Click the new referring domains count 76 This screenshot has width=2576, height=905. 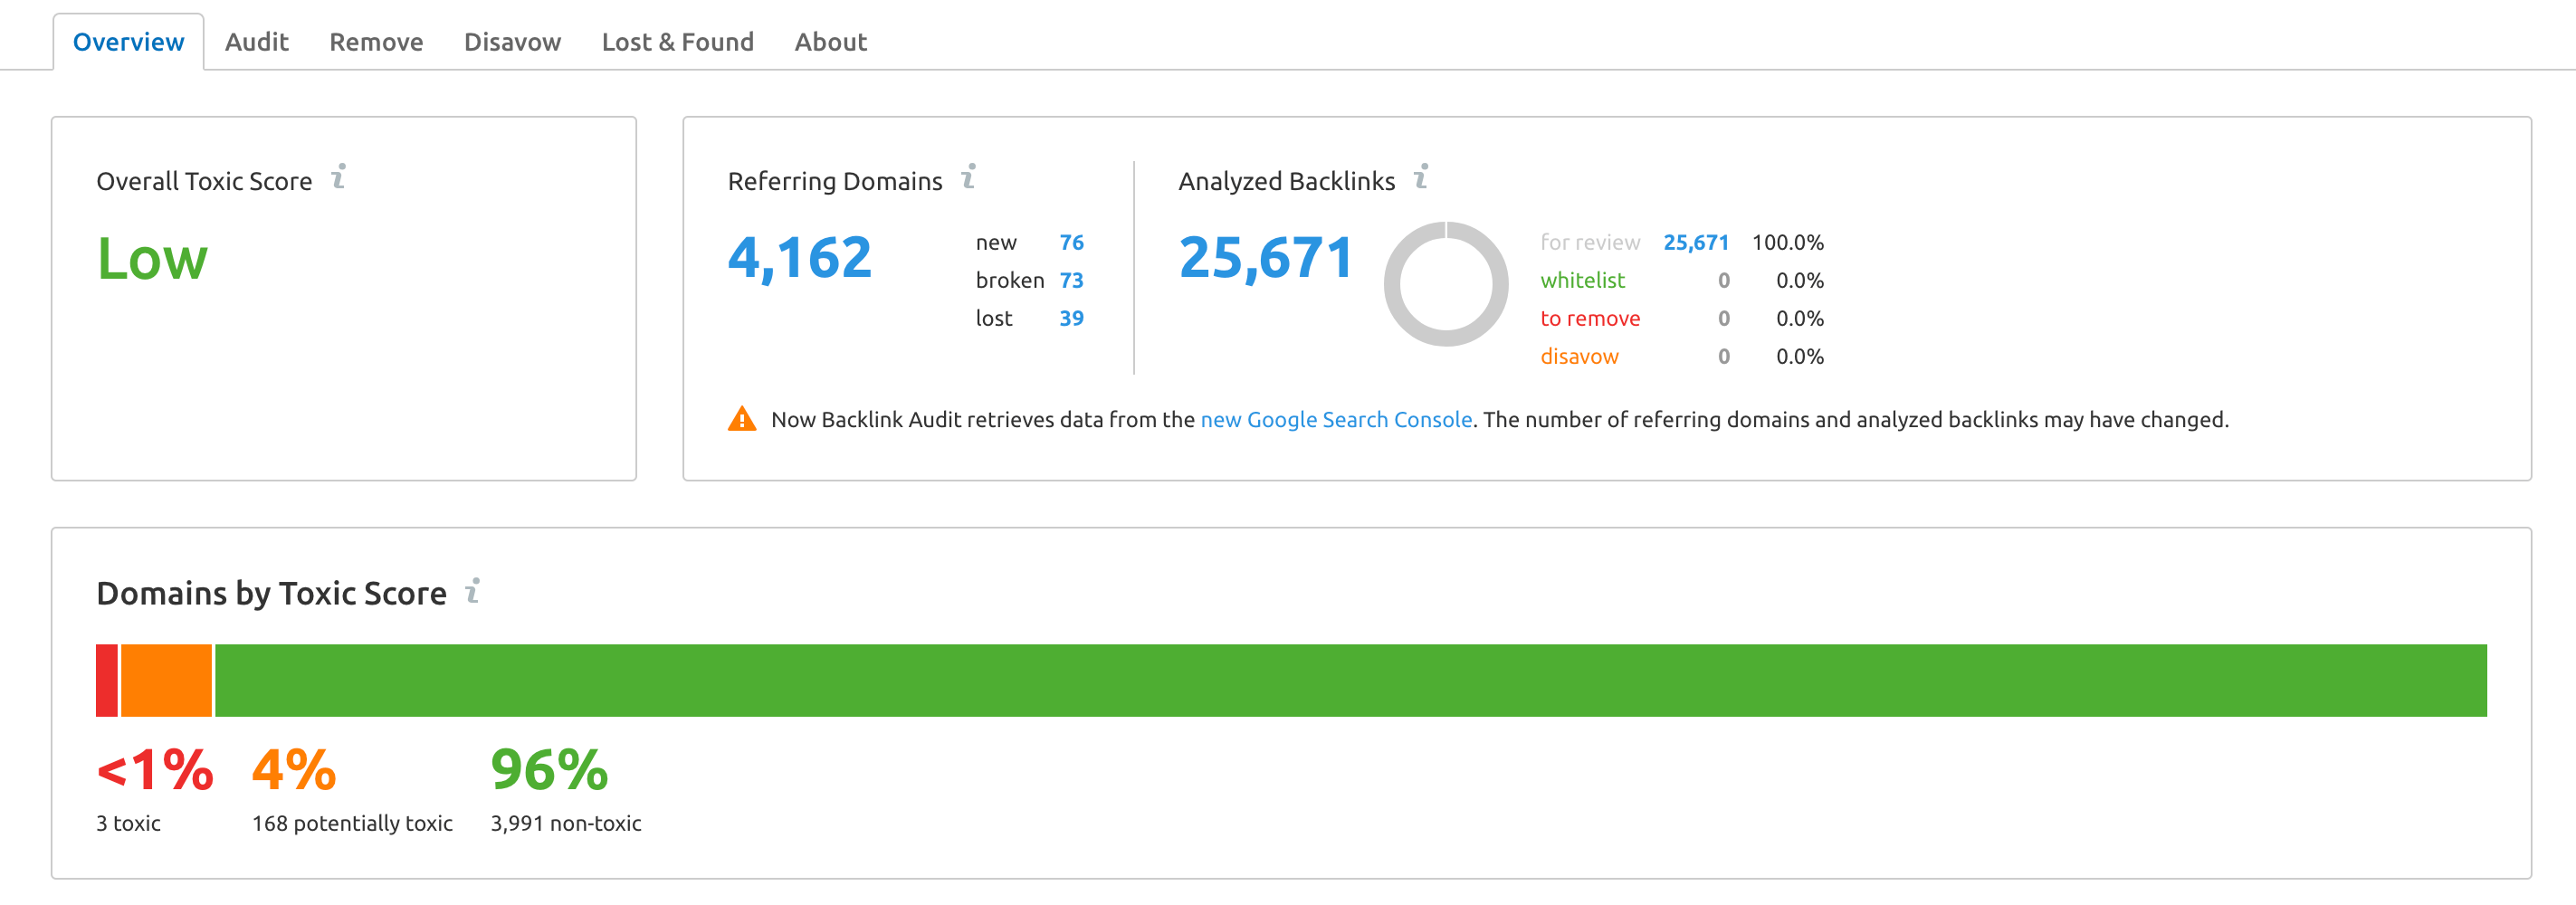1071,242
